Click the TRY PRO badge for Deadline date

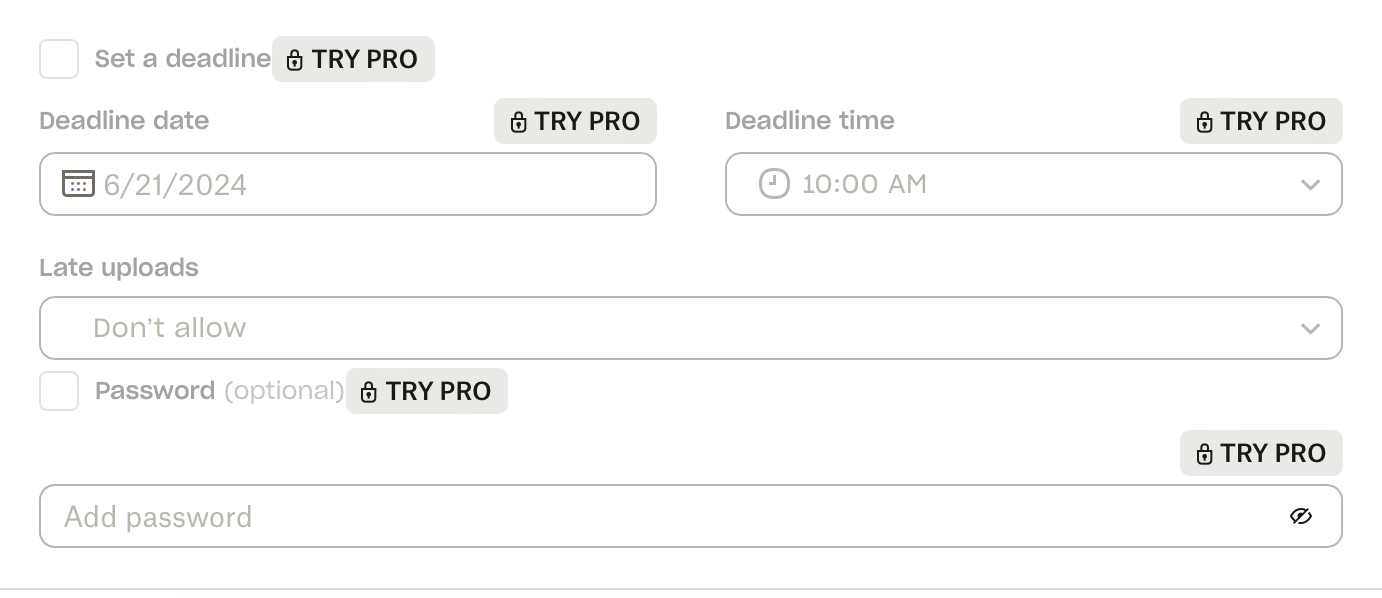click(x=575, y=121)
